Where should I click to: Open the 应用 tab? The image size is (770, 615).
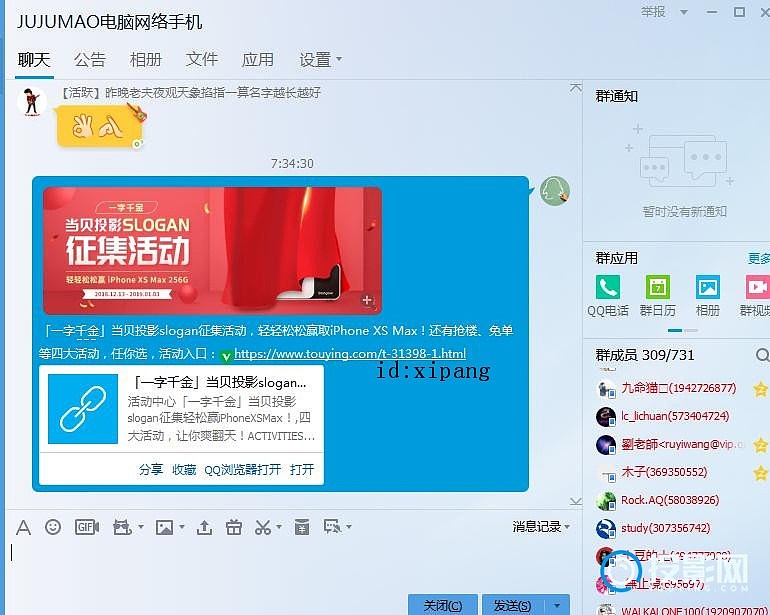(x=258, y=60)
